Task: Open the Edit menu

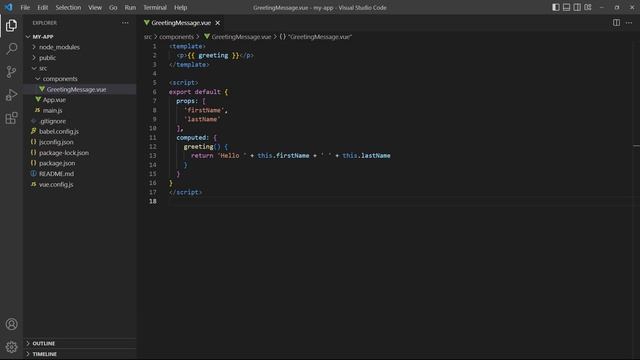Action: click(x=42, y=7)
